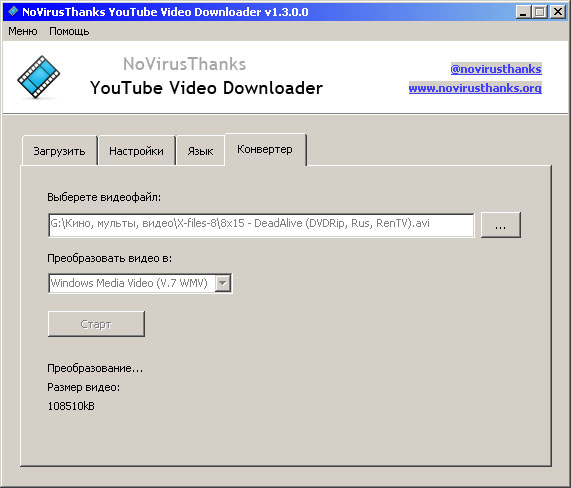This screenshot has height=488, width=571.
Task: Click the YouTube Video Downloader heading
Action: click(206, 88)
